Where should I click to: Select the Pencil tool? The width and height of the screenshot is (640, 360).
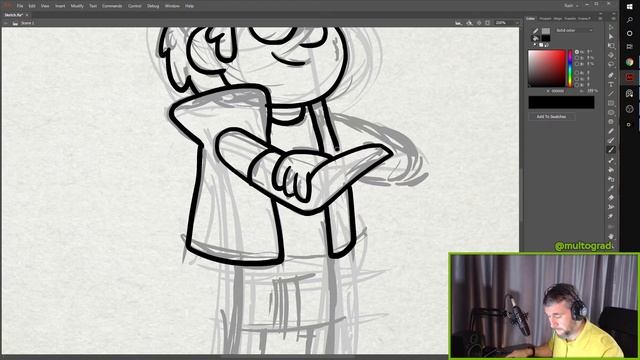coord(611,131)
